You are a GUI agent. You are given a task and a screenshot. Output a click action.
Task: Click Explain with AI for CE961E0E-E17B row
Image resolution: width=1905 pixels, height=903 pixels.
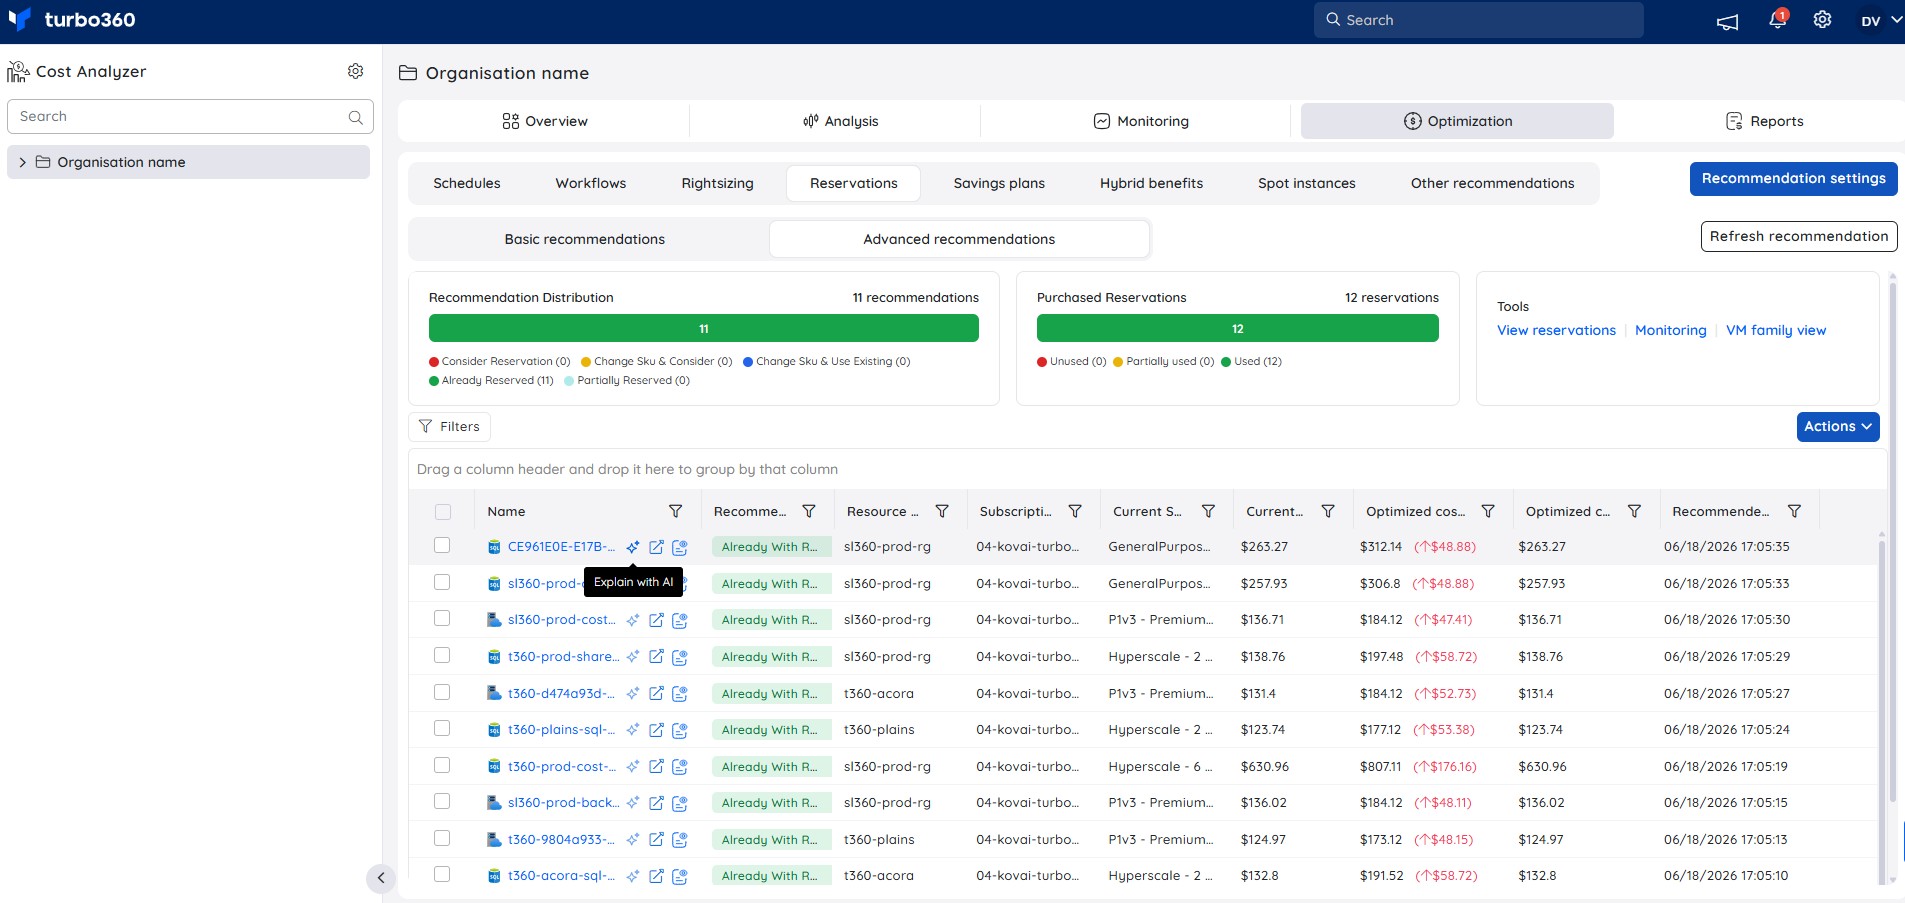click(633, 547)
